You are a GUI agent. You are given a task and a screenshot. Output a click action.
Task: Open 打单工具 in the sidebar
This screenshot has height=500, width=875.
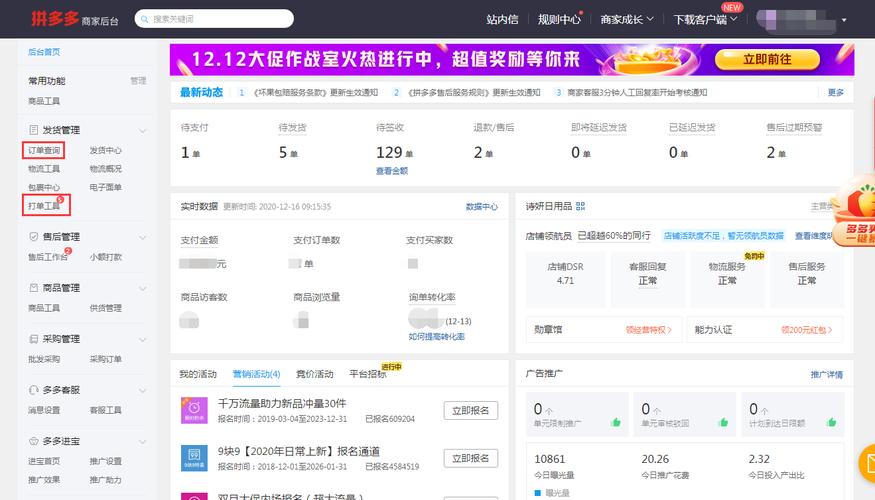[x=46, y=205]
